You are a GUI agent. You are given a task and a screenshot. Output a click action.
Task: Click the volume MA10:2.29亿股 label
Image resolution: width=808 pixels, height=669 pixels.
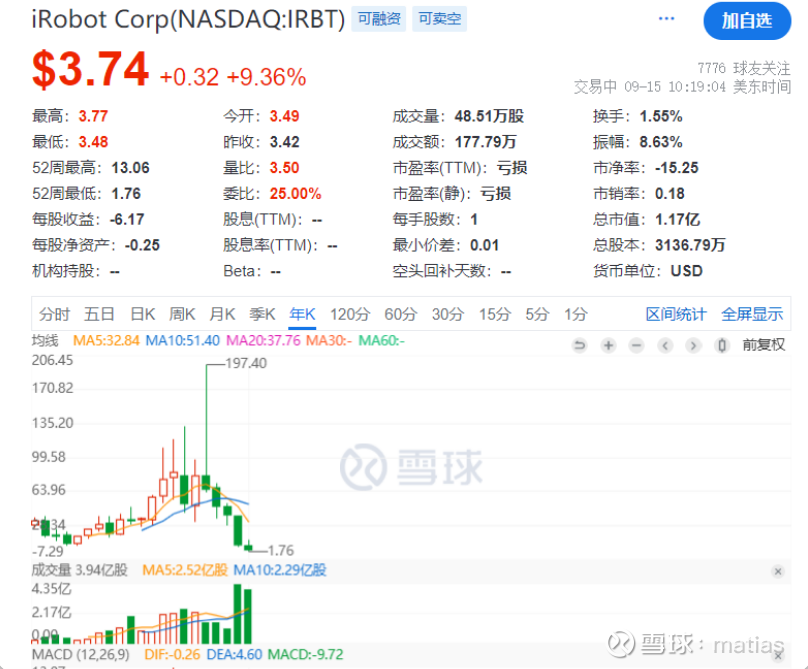[x=280, y=570]
